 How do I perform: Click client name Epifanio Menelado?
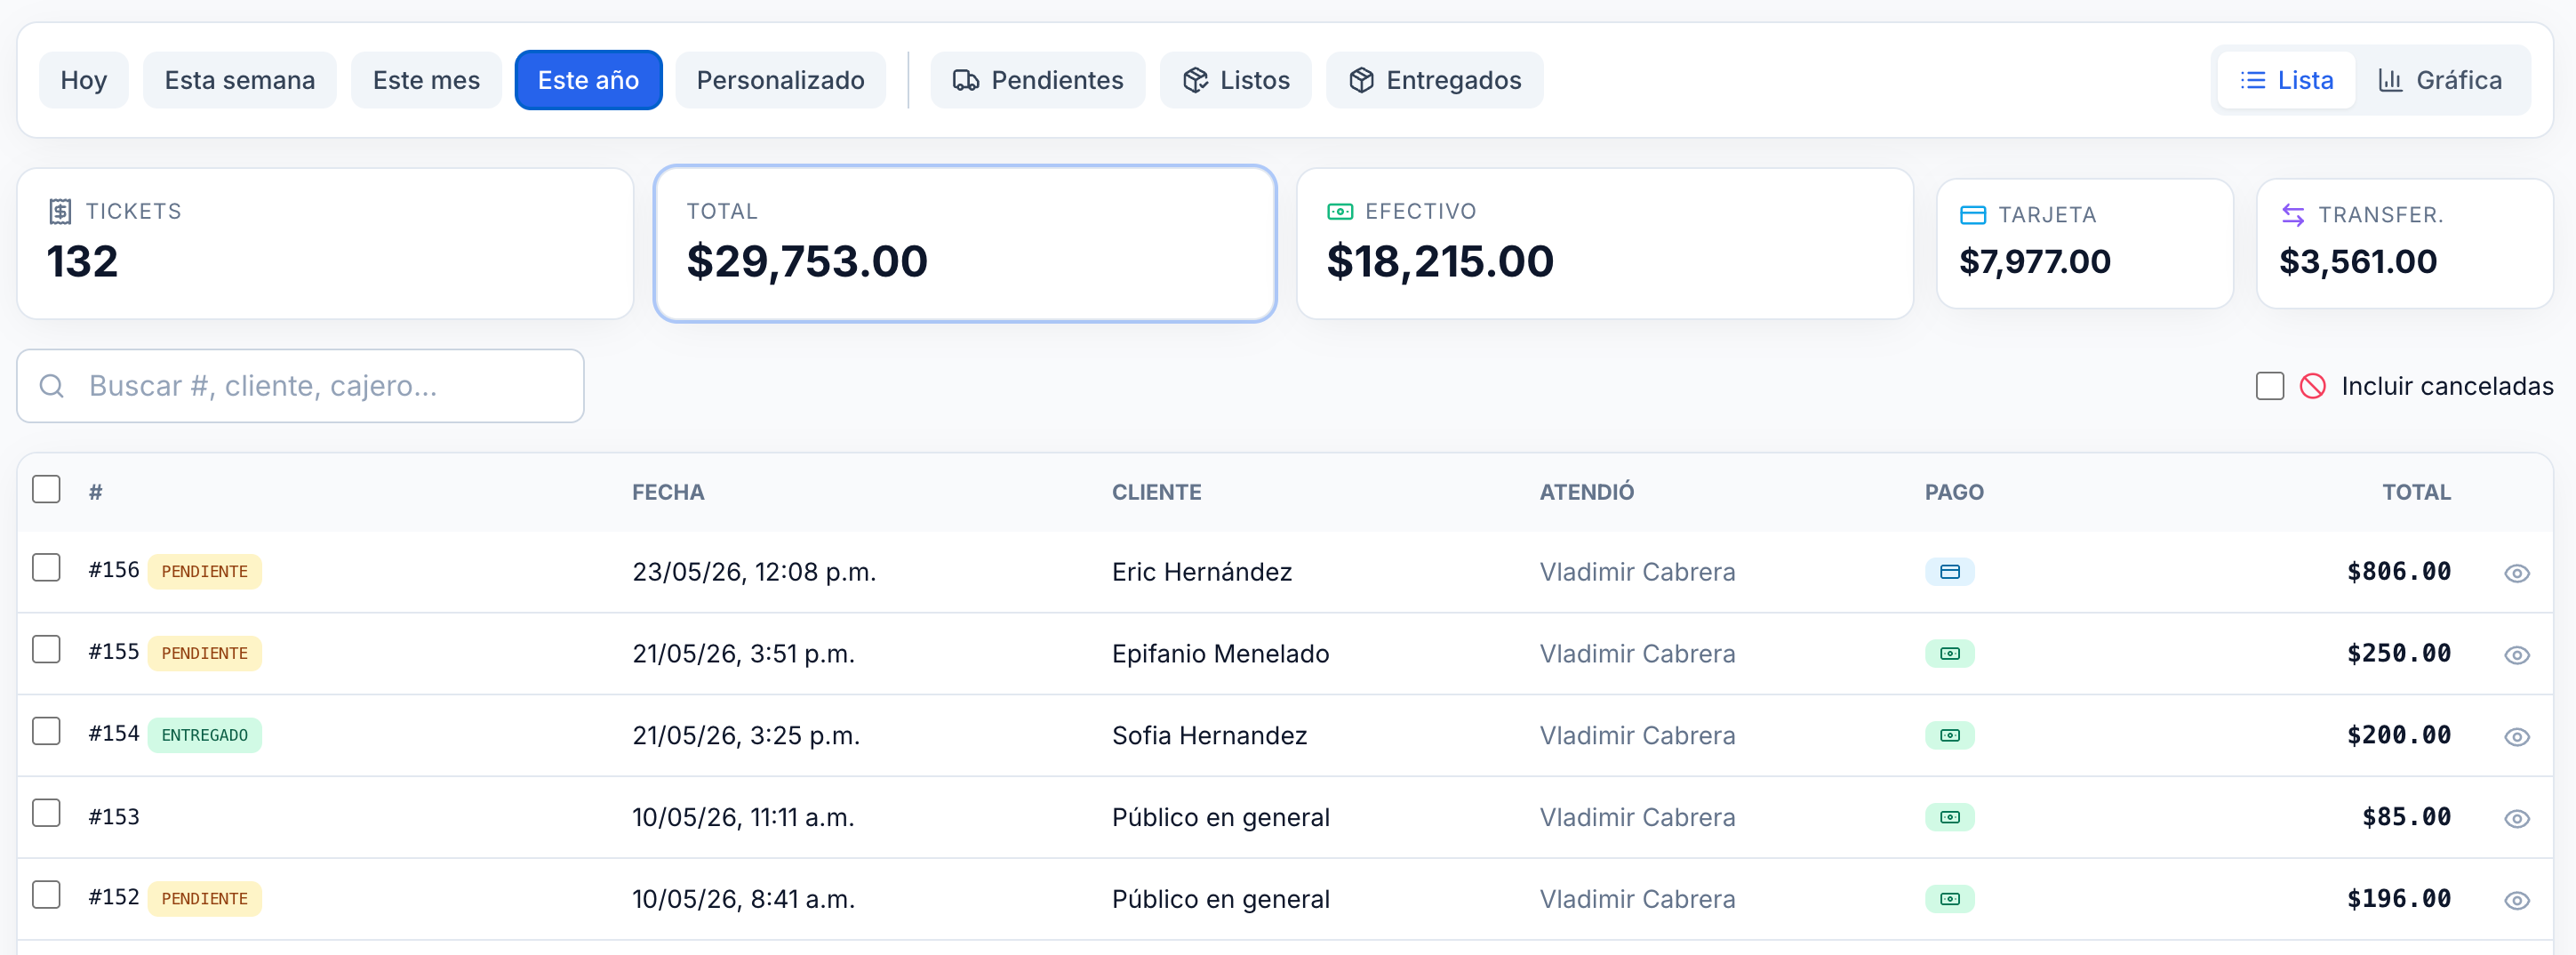click(x=1220, y=654)
